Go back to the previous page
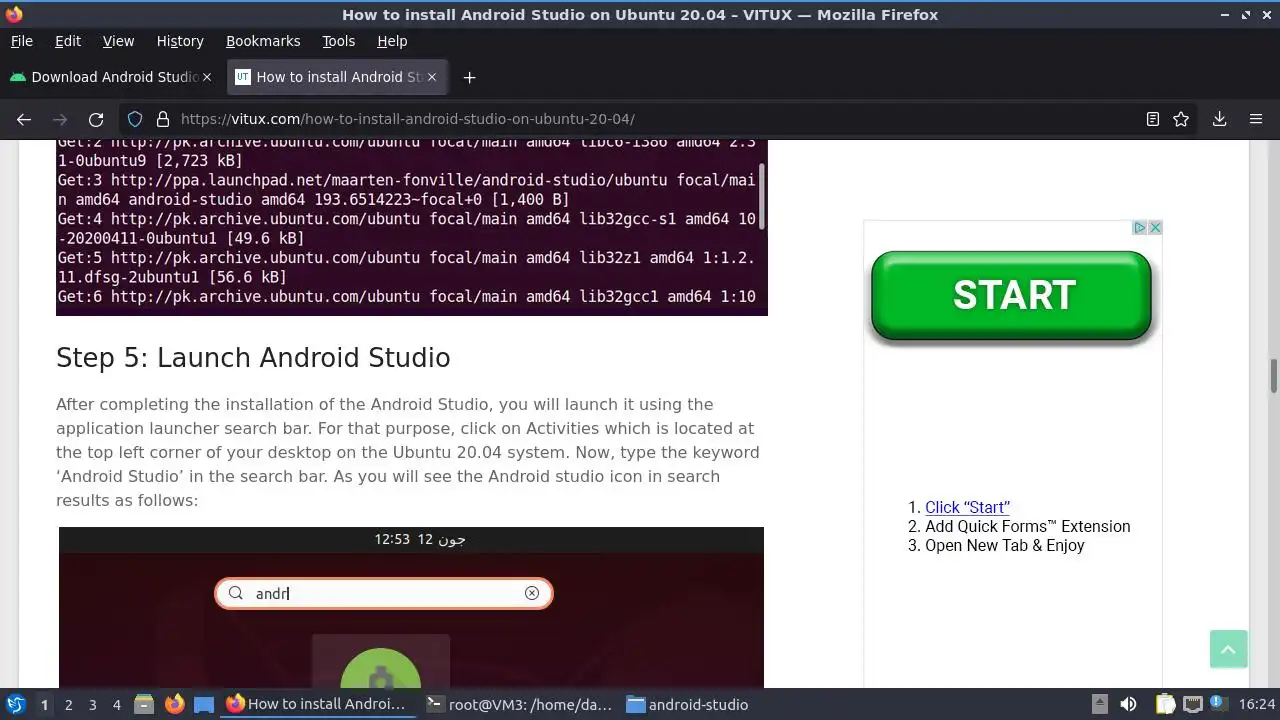Viewport: 1280px width, 720px height. 24,119
